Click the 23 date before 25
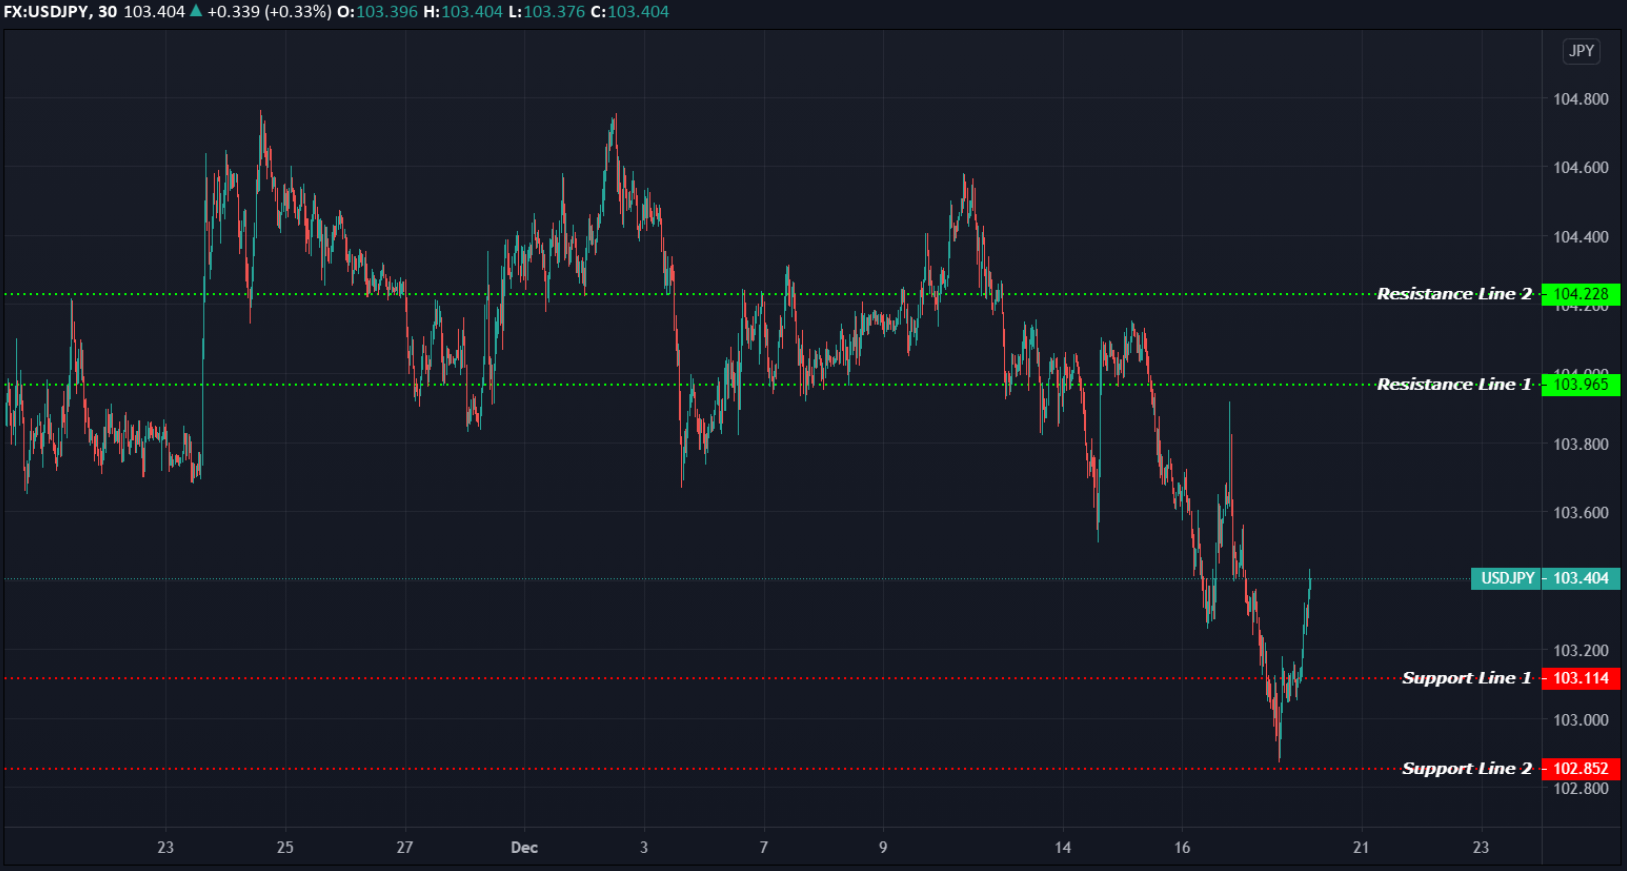 (x=166, y=848)
